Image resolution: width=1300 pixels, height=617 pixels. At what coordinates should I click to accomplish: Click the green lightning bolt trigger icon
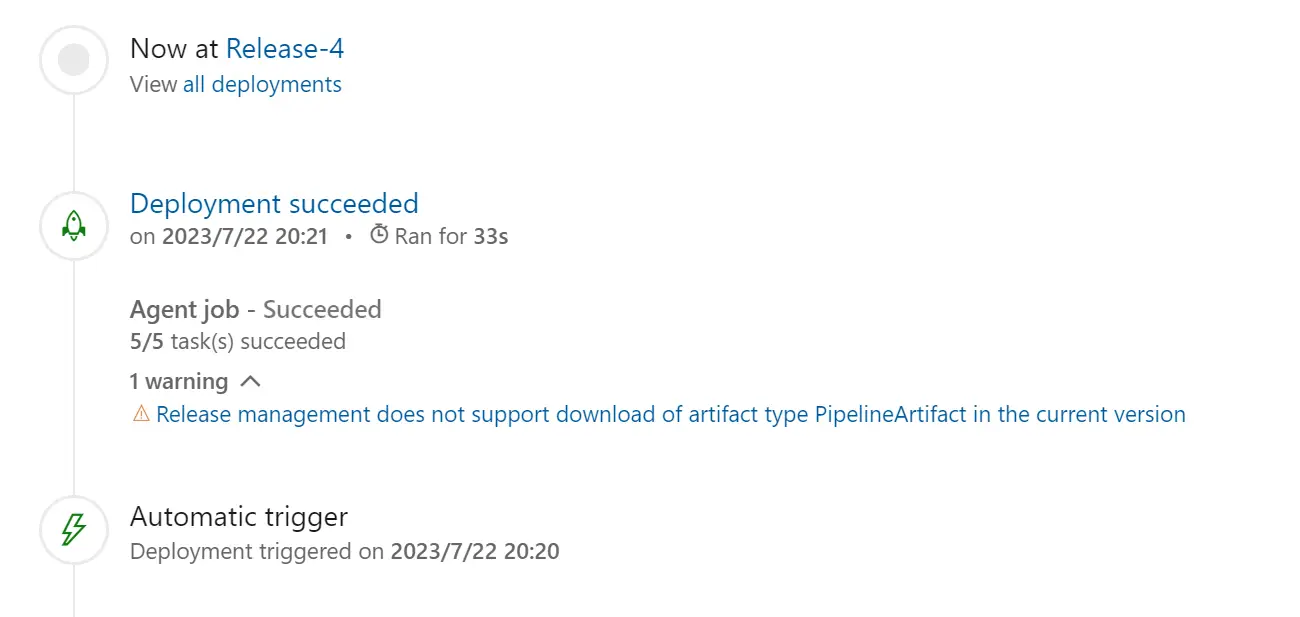[x=73, y=530]
